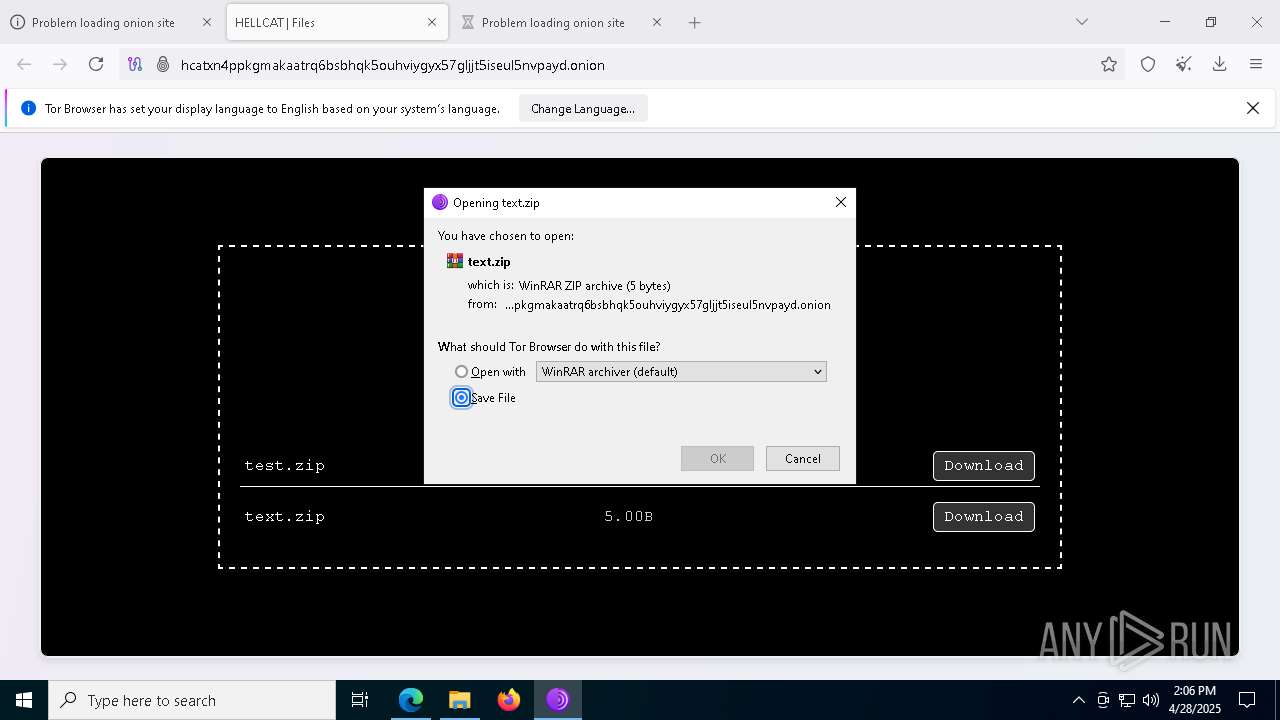The height and width of the screenshot is (720, 1280).
Task: Click the text.zip file name in list
Action: click(285, 517)
